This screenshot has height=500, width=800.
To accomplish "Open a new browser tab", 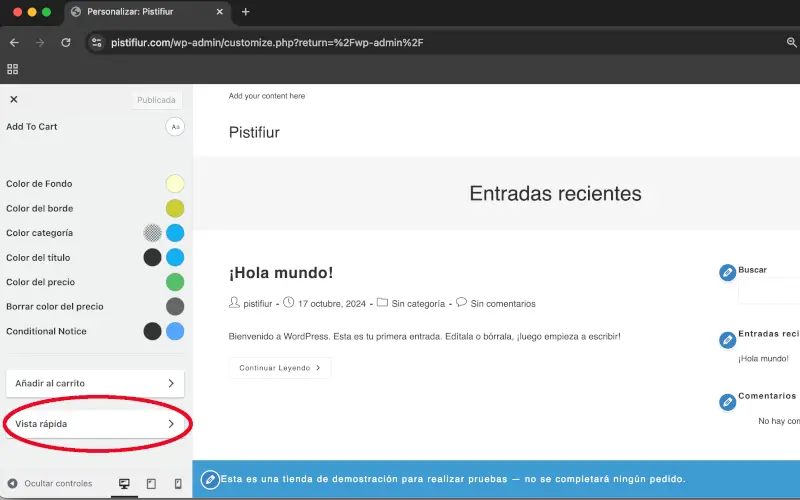I will coord(245,12).
